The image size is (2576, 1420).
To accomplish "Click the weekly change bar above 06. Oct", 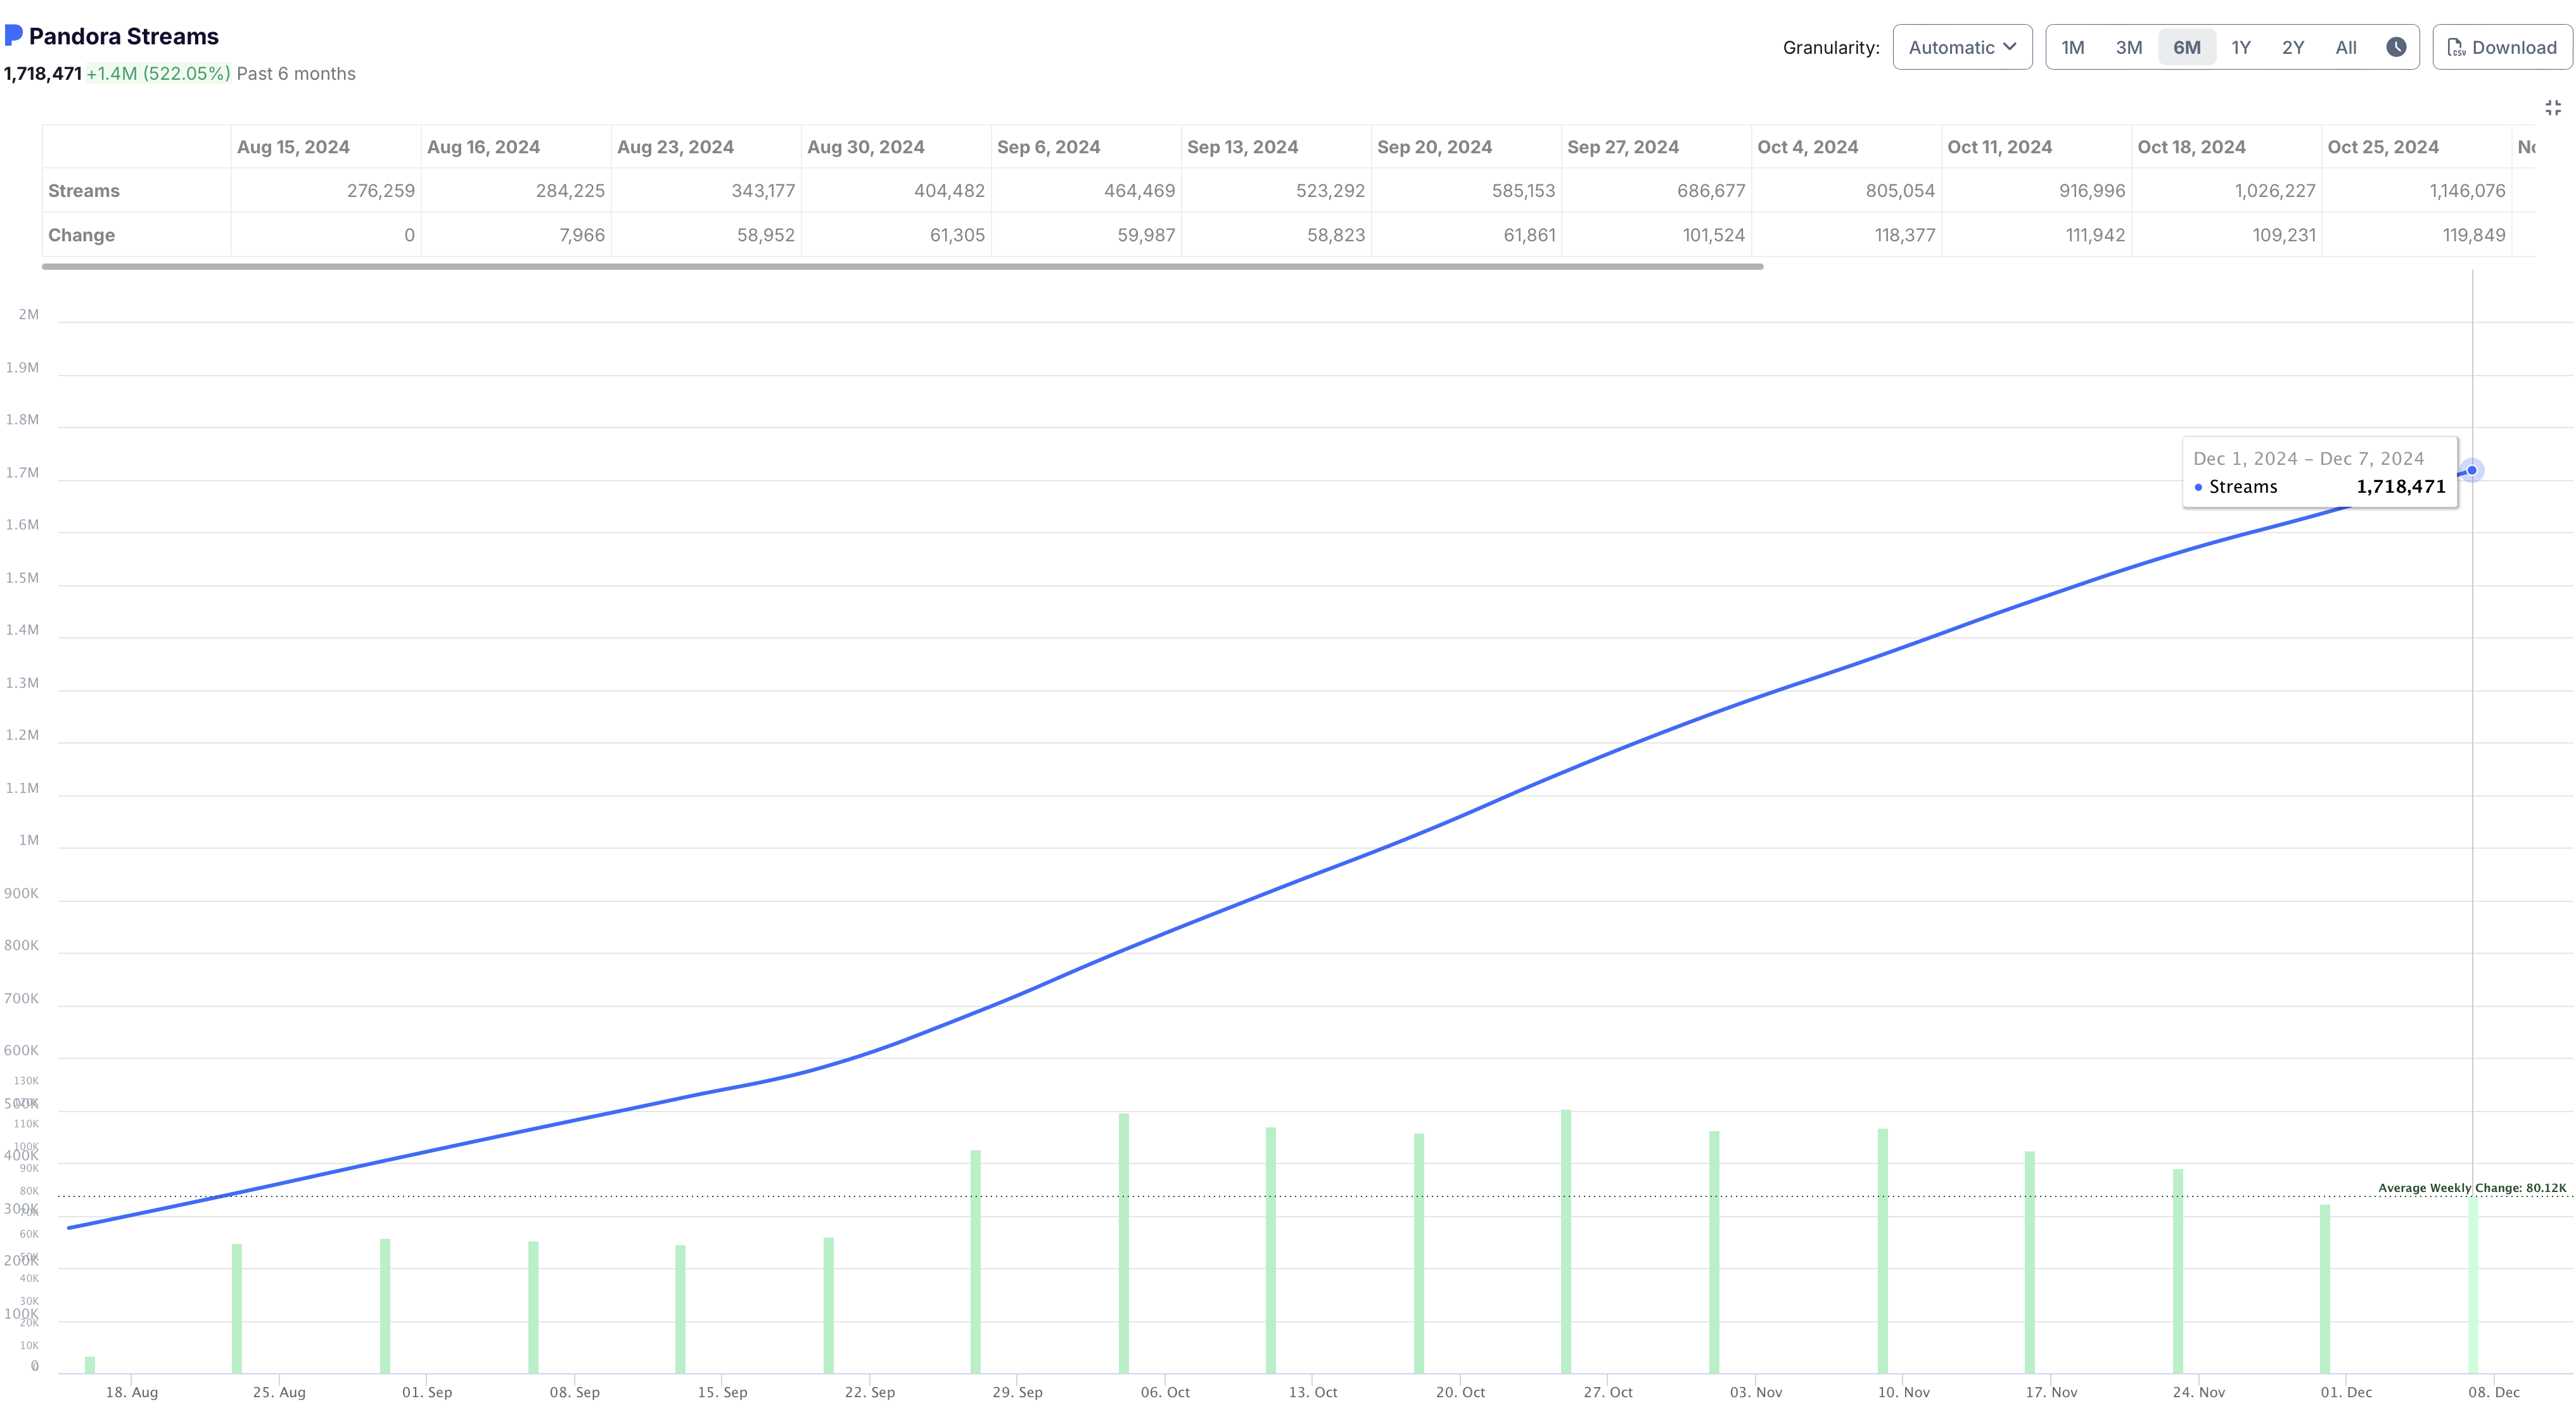I will (1124, 1243).
